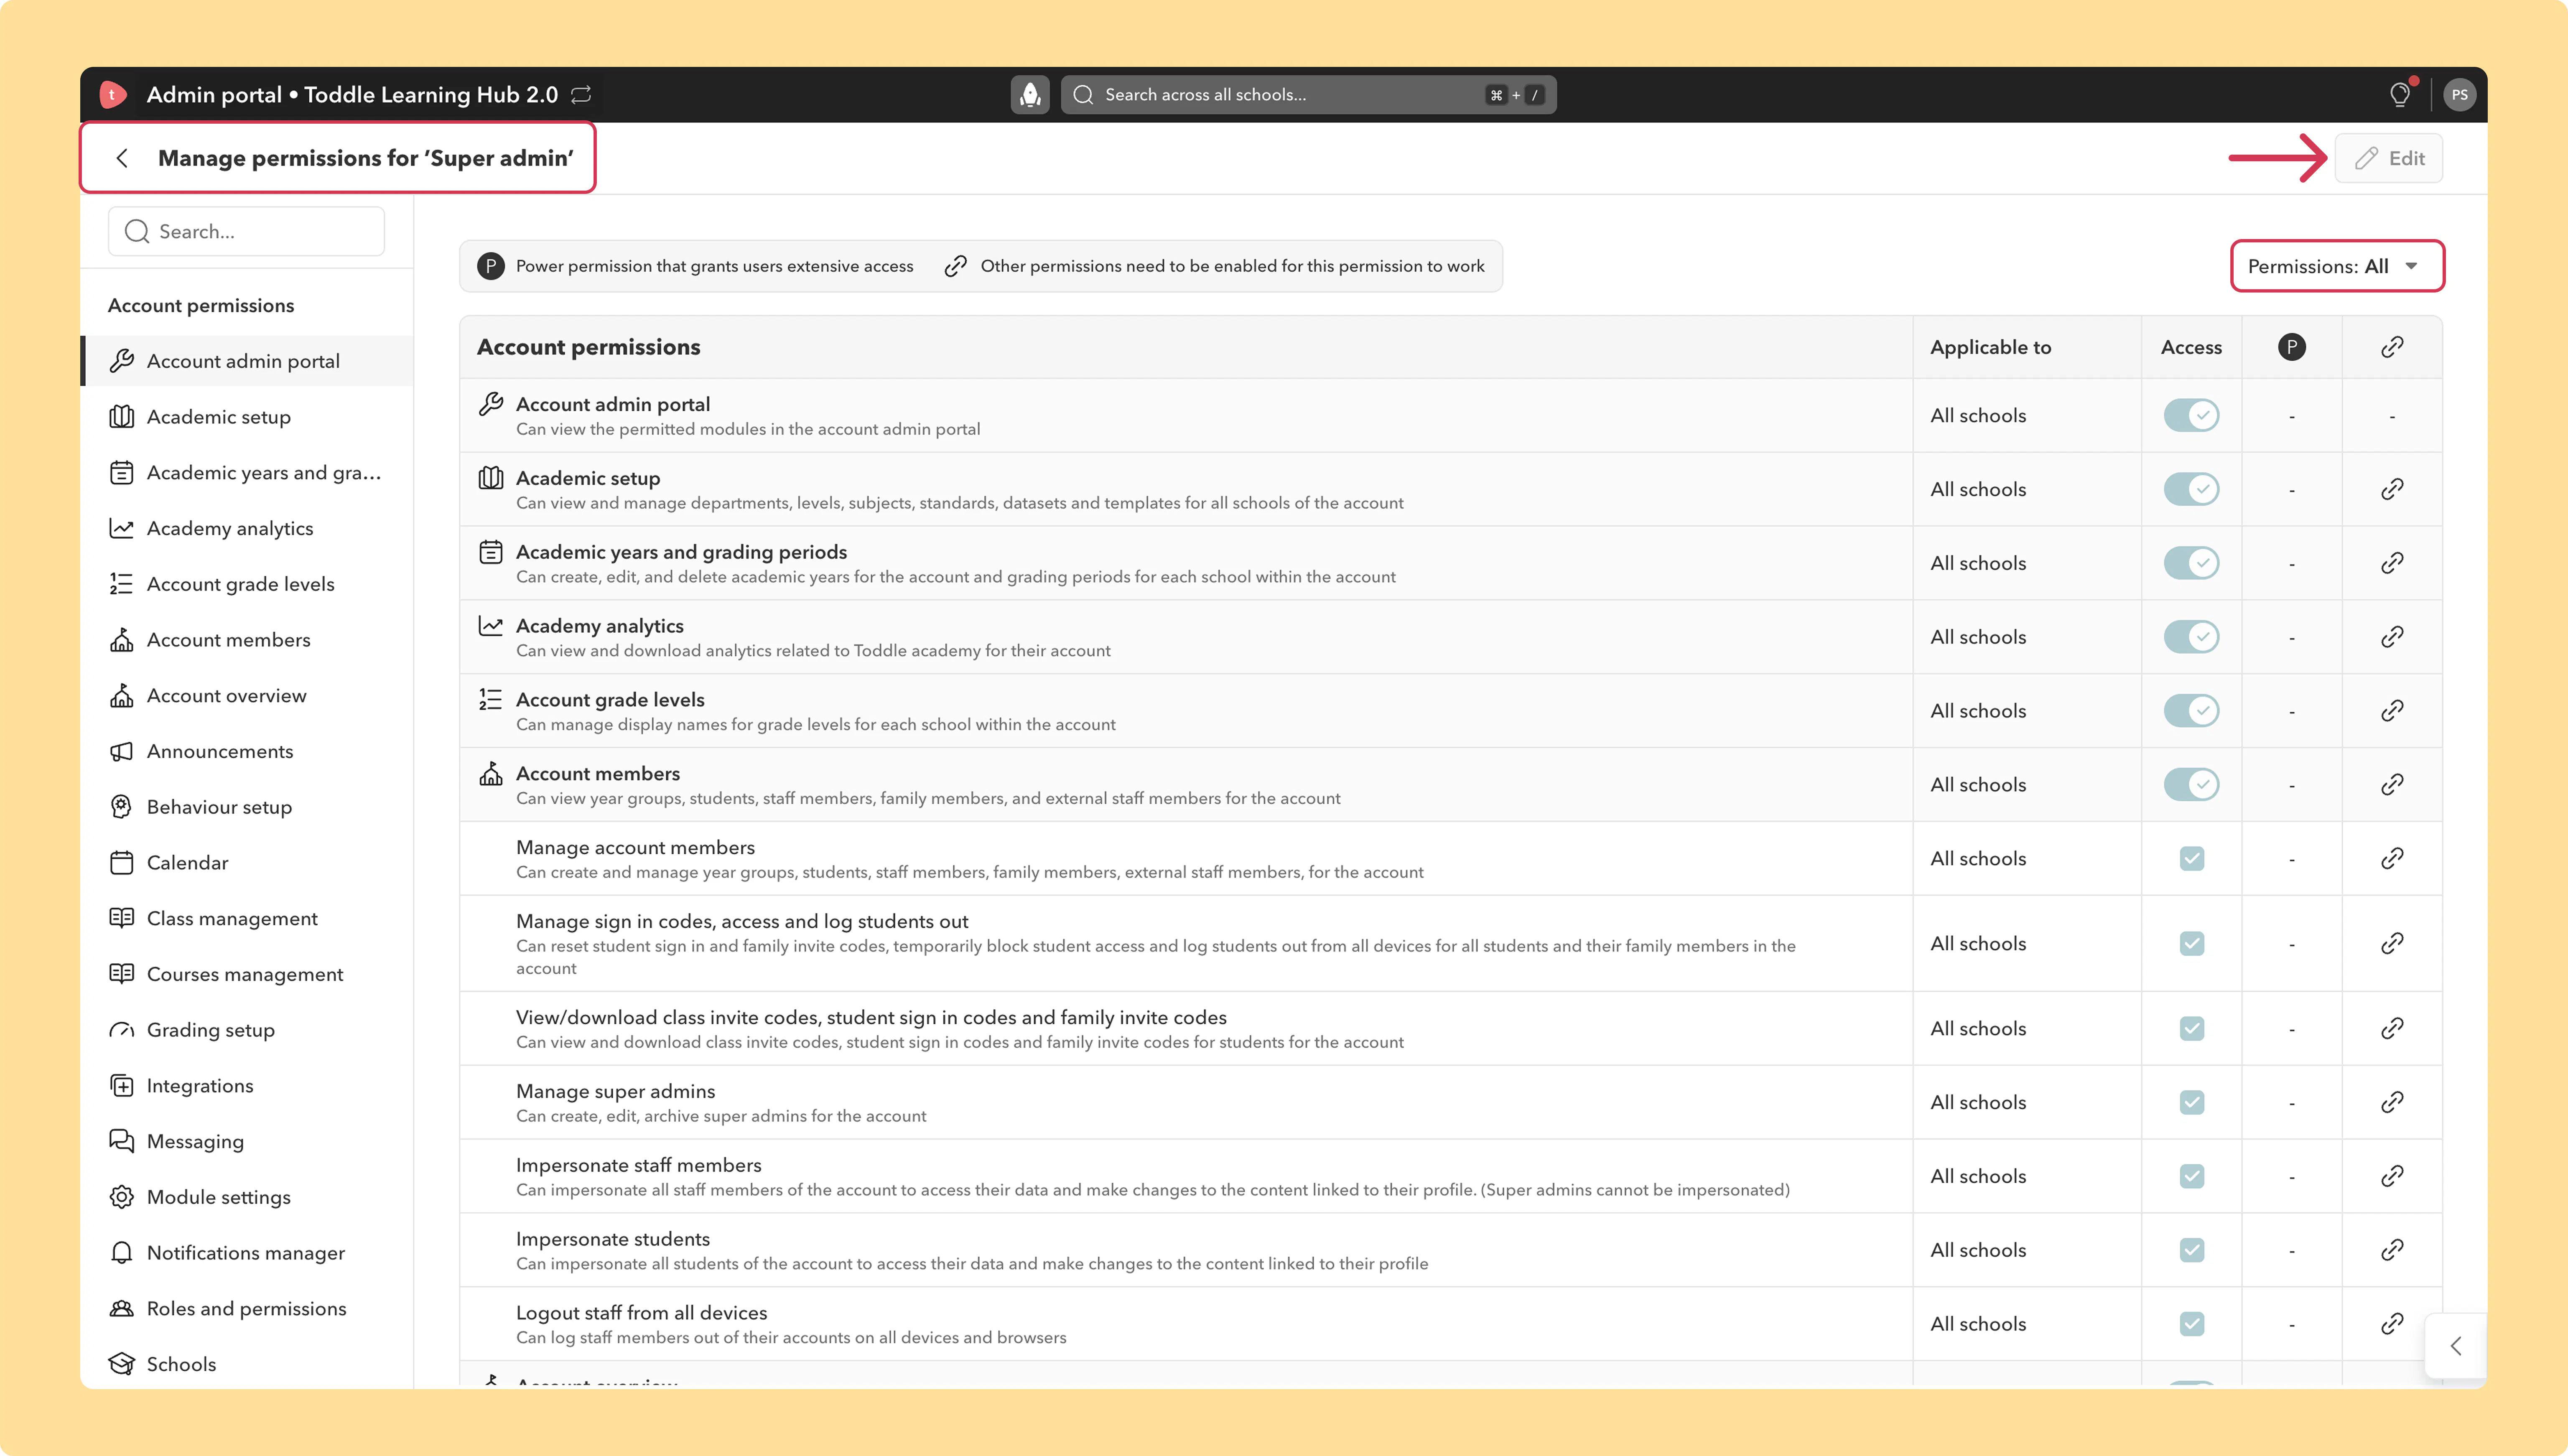Open the rocket launch icon
Image resolution: width=2568 pixels, height=1456 pixels.
point(1029,94)
